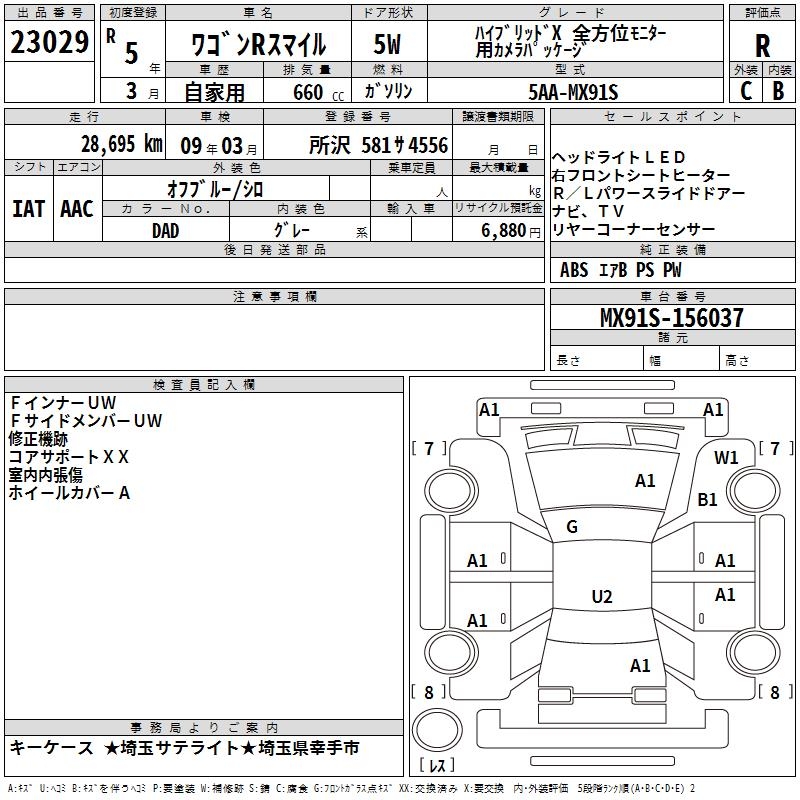Click A1 mark on the hood
This screenshot has width=800, height=800.
(x=645, y=481)
